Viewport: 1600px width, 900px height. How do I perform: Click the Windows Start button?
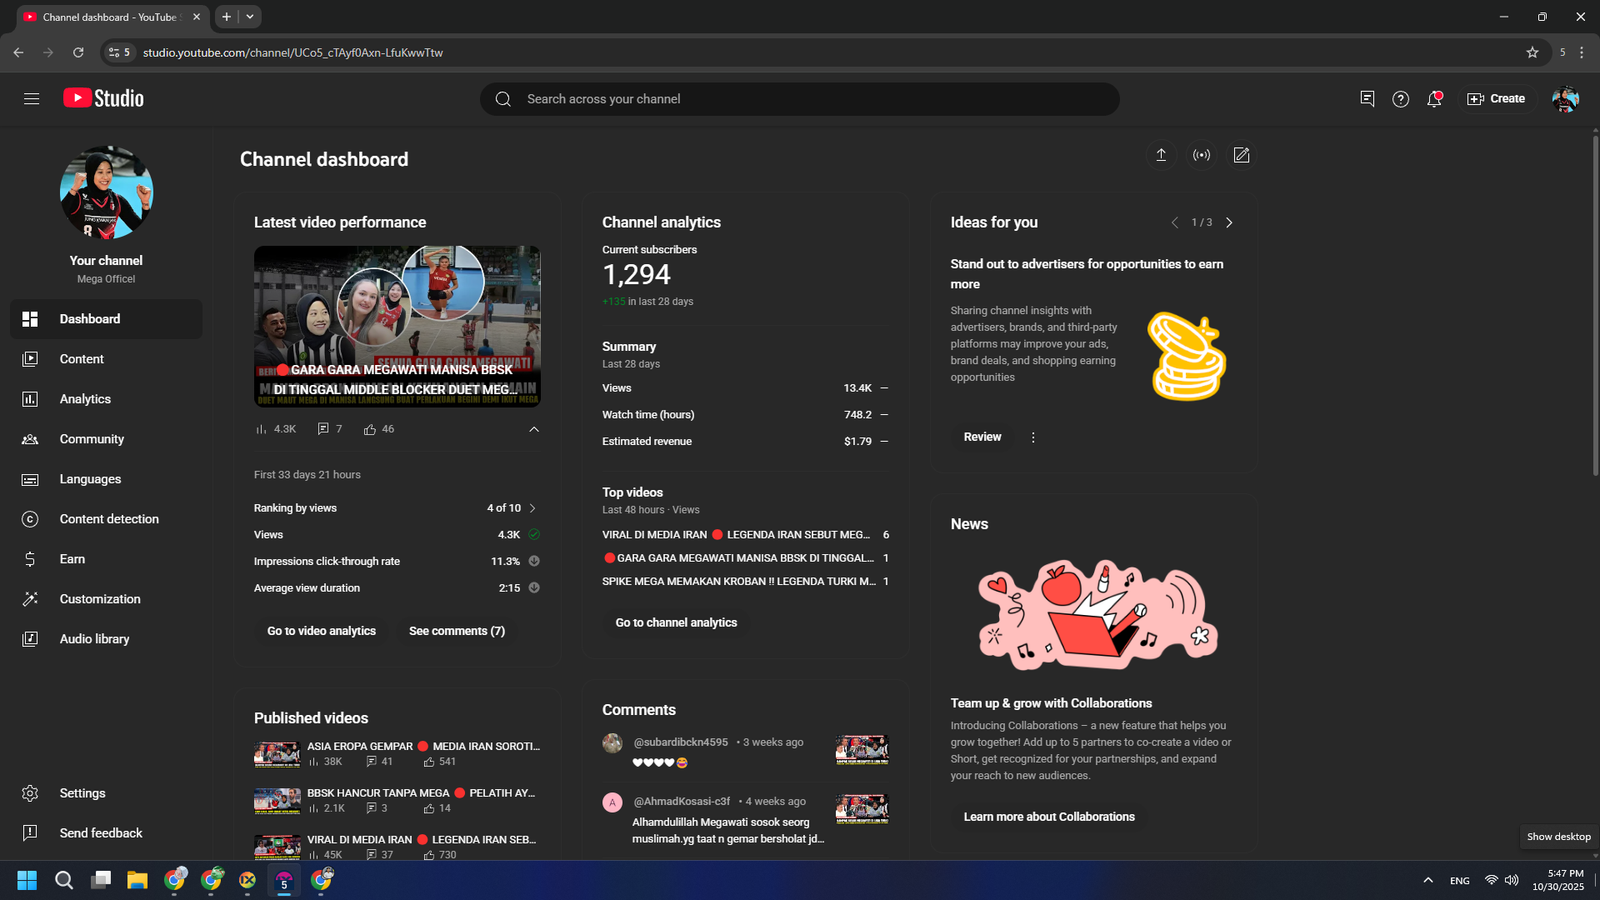tap(27, 880)
